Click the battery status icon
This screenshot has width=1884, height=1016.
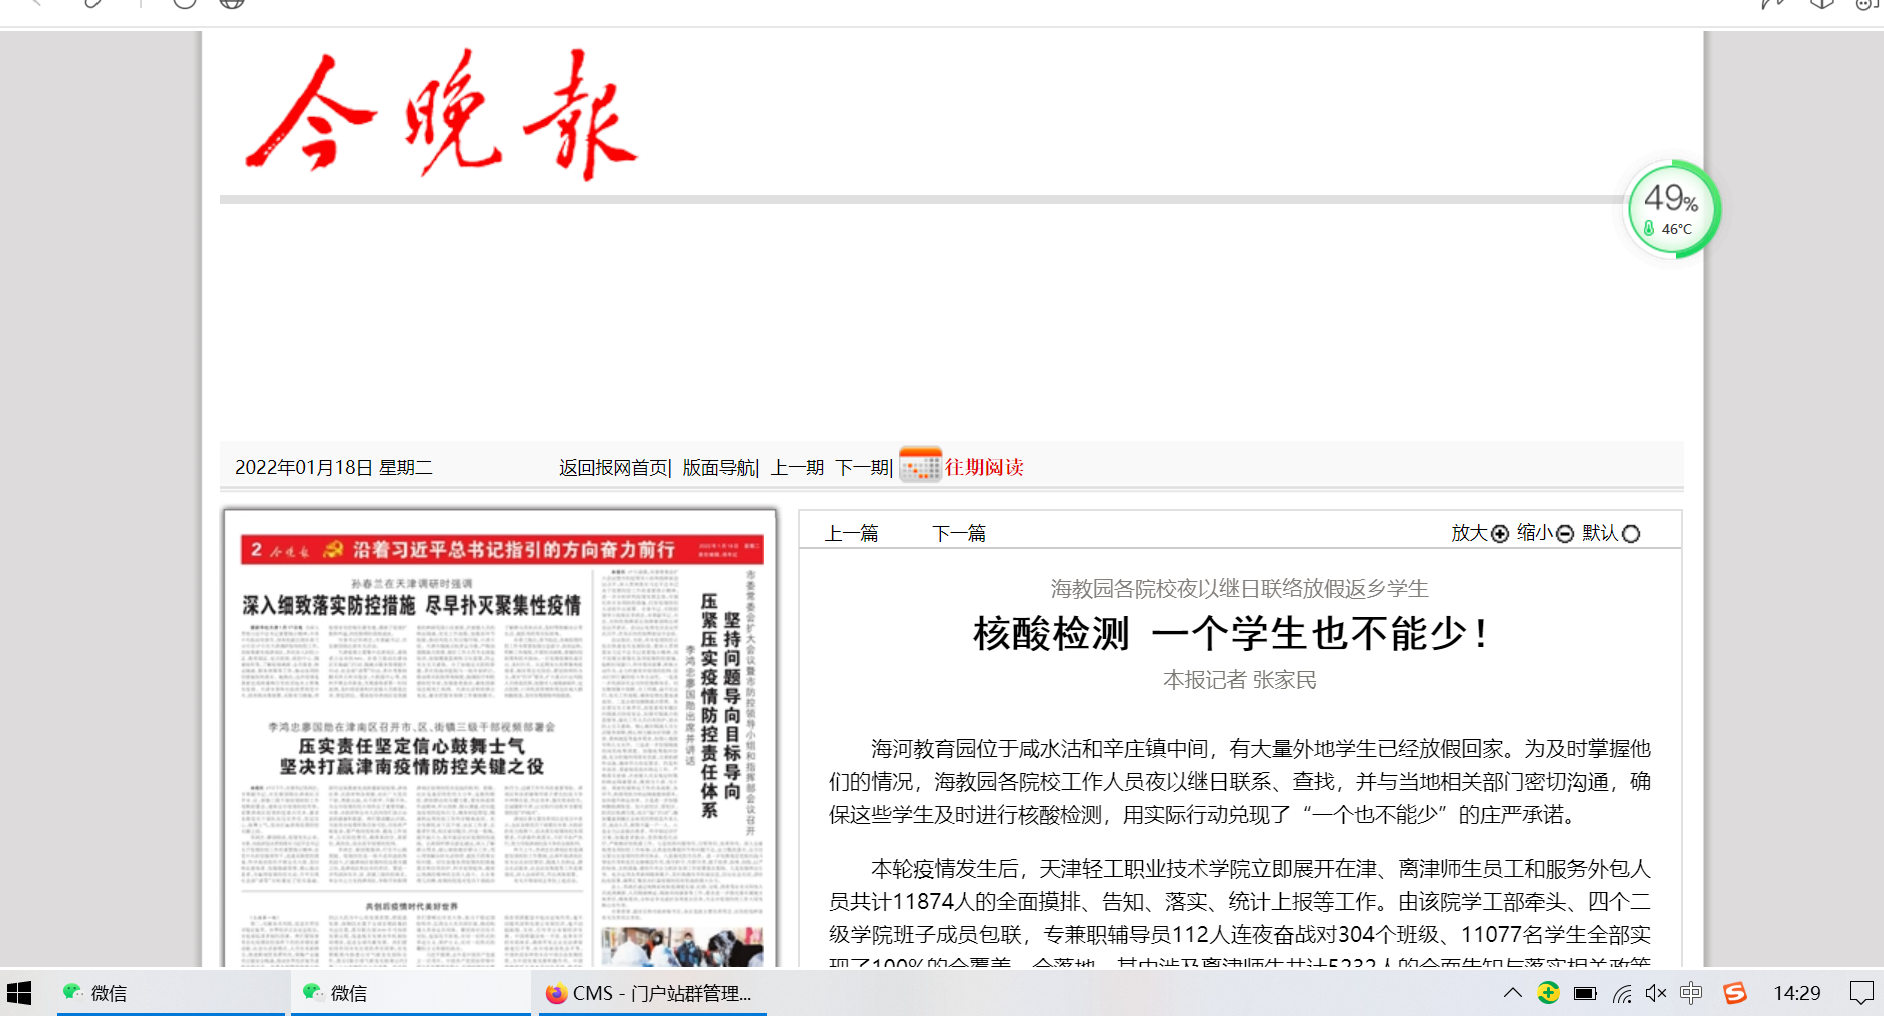click(x=1585, y=993)
